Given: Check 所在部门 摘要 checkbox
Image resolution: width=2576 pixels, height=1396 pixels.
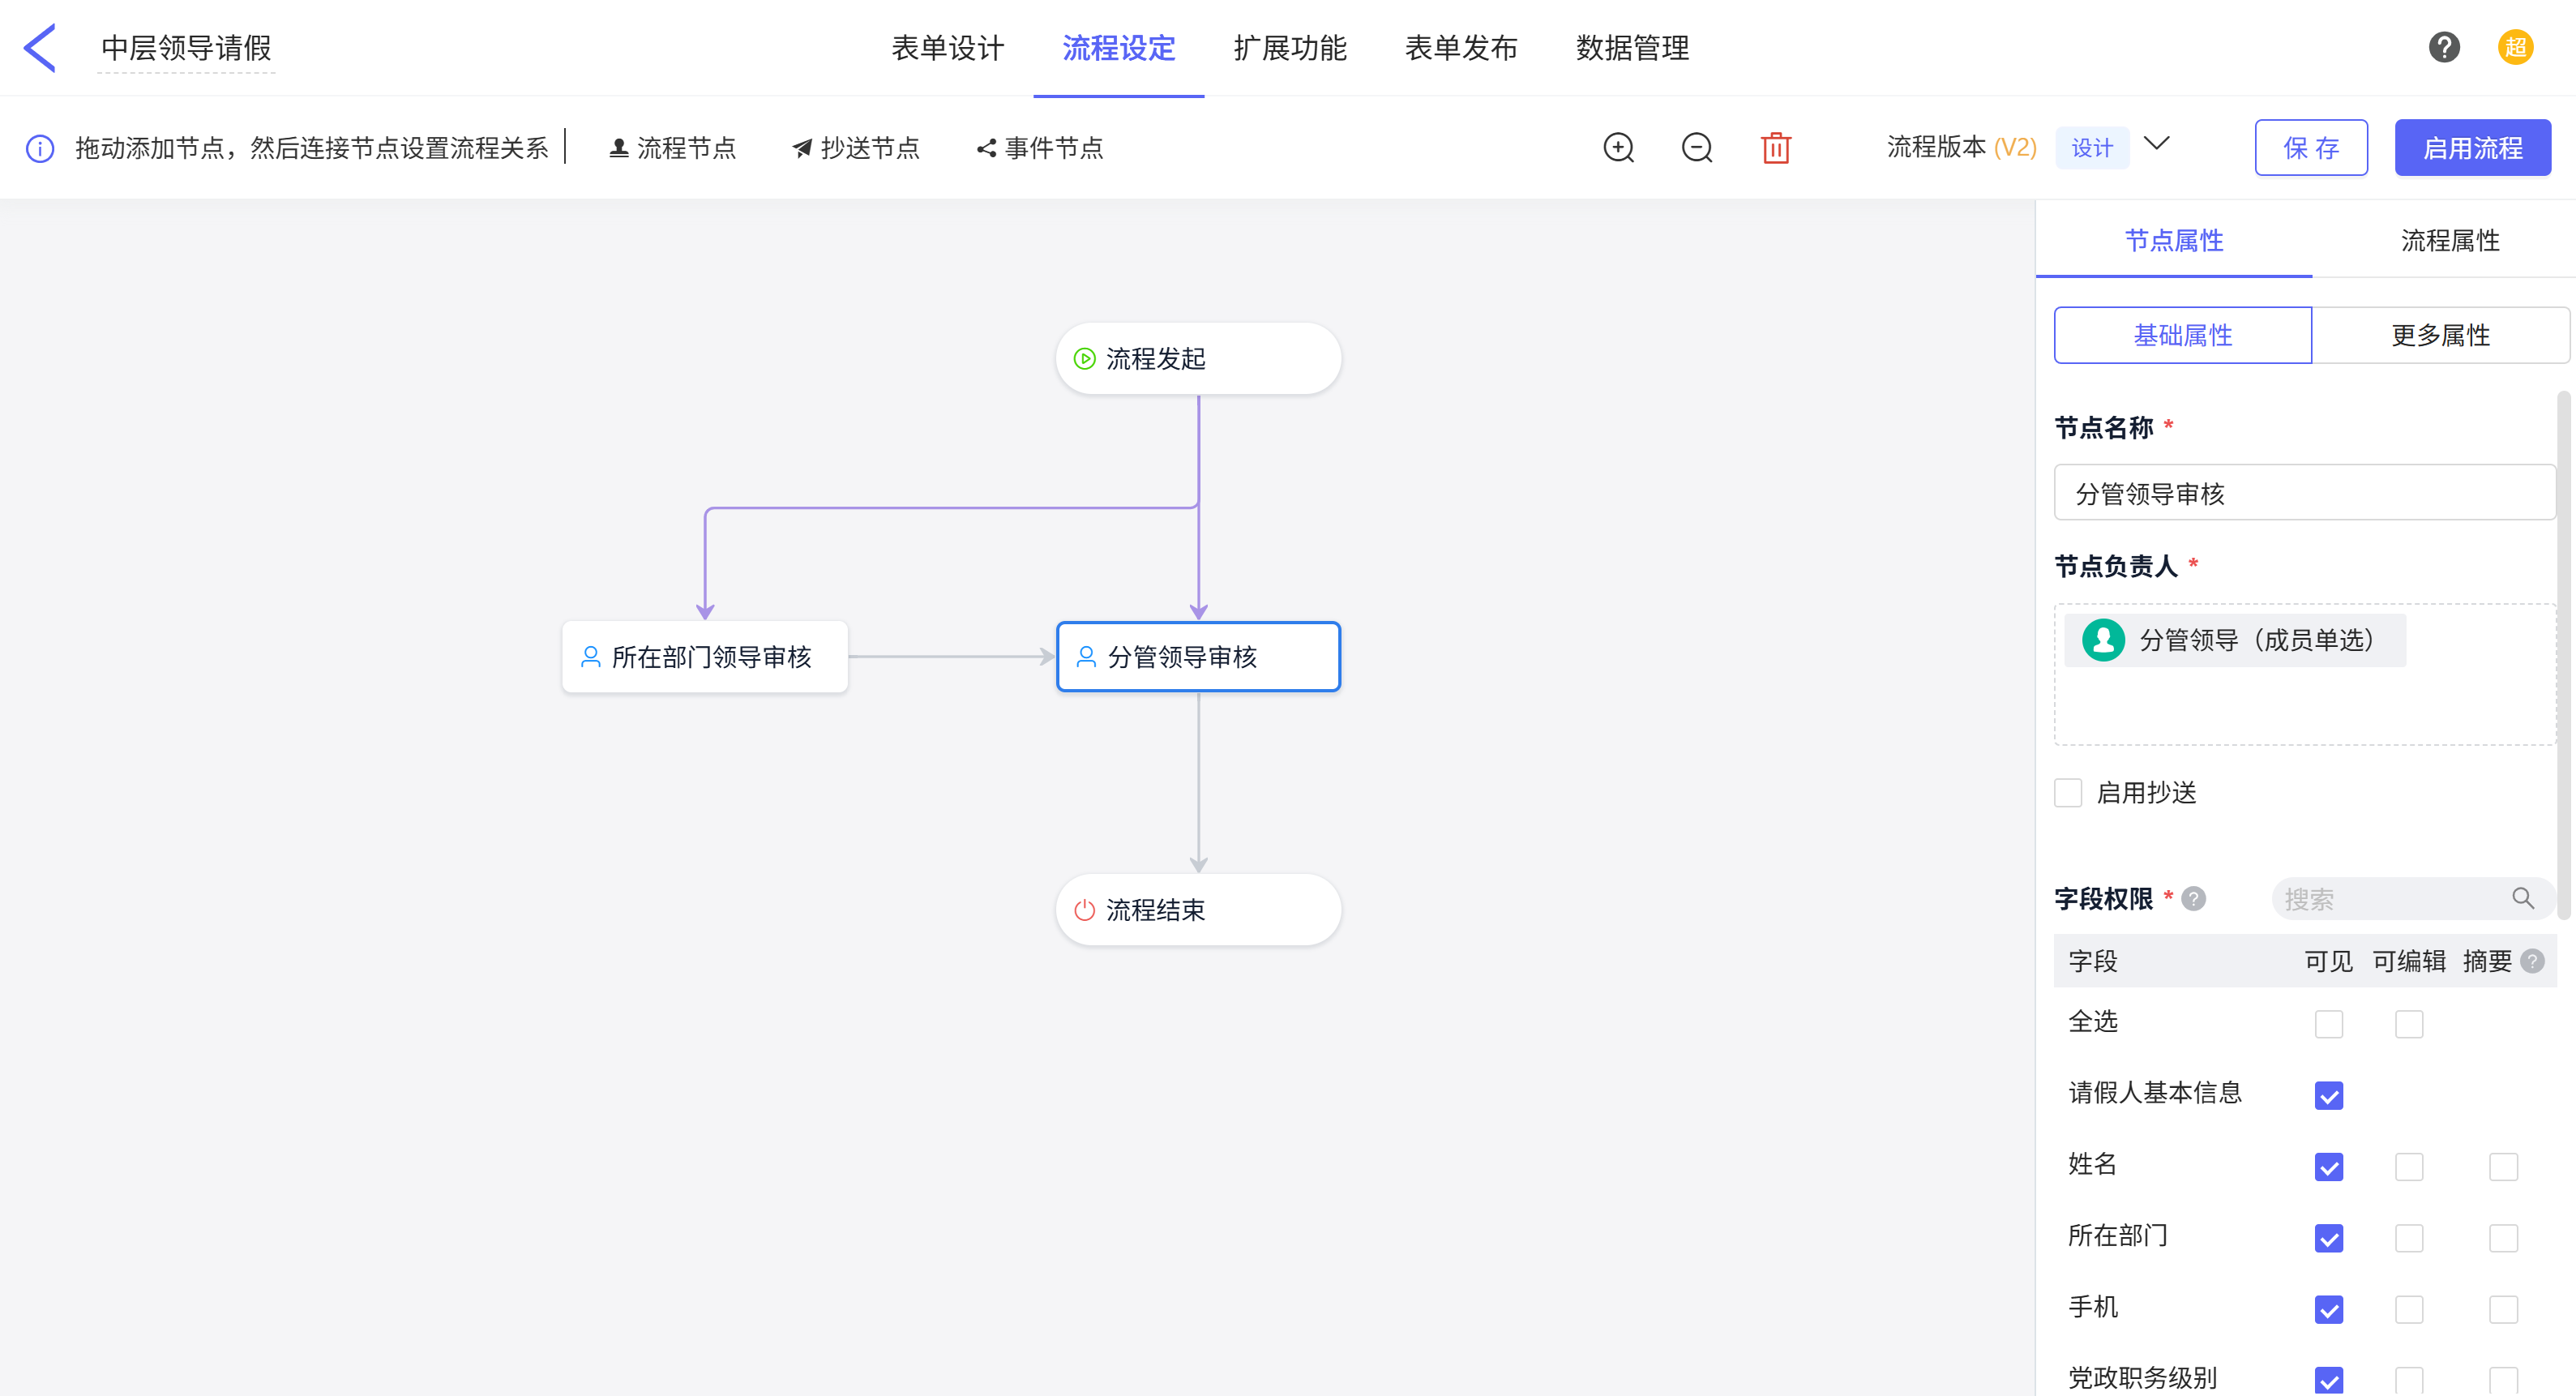Looking at the screenshot, I should 2503,1238.
